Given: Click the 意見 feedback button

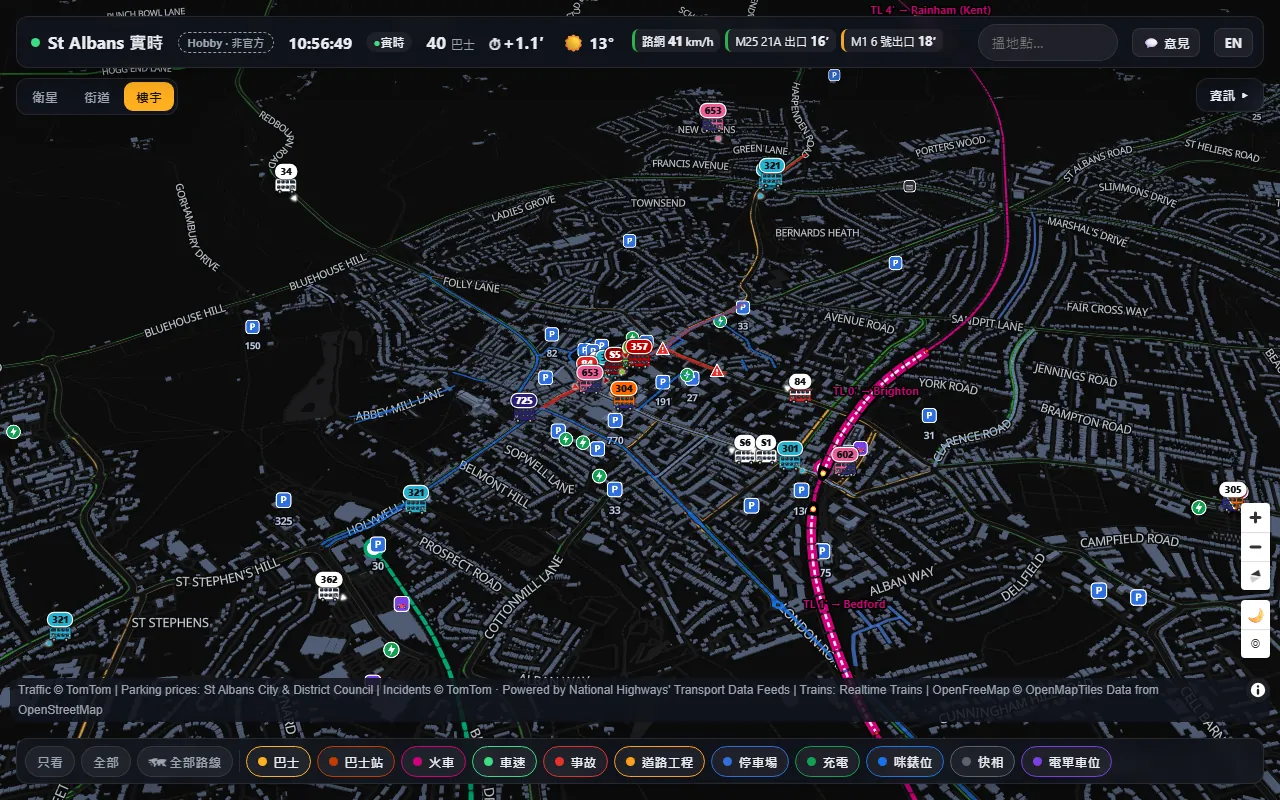Looking at the screenshot, I should tap(1166, 43).
